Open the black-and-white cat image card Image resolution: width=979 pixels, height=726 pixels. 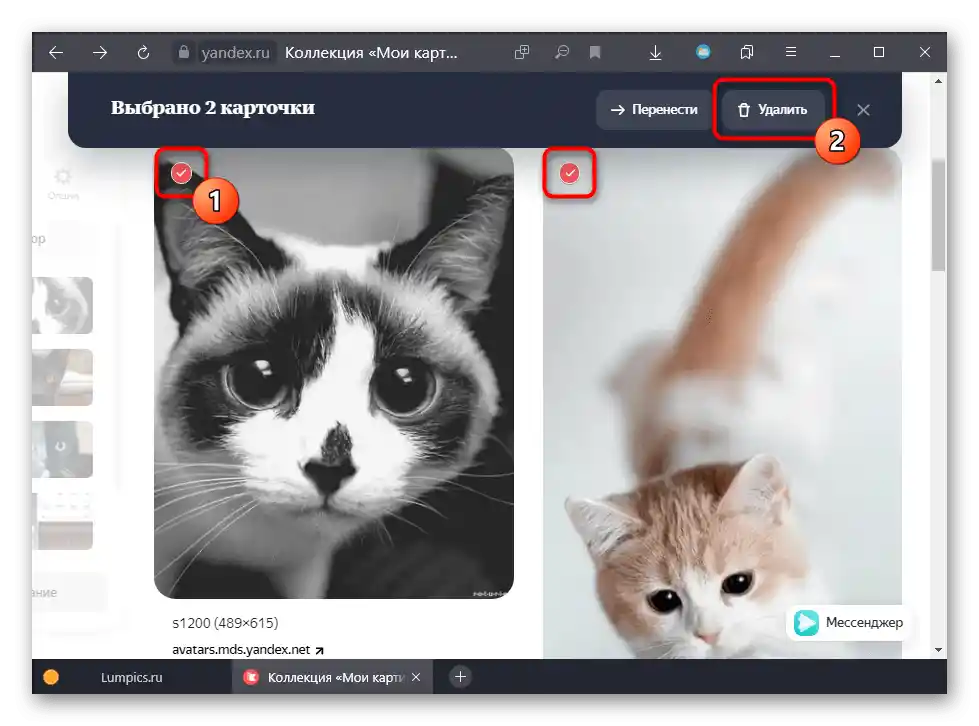(334, 373)
